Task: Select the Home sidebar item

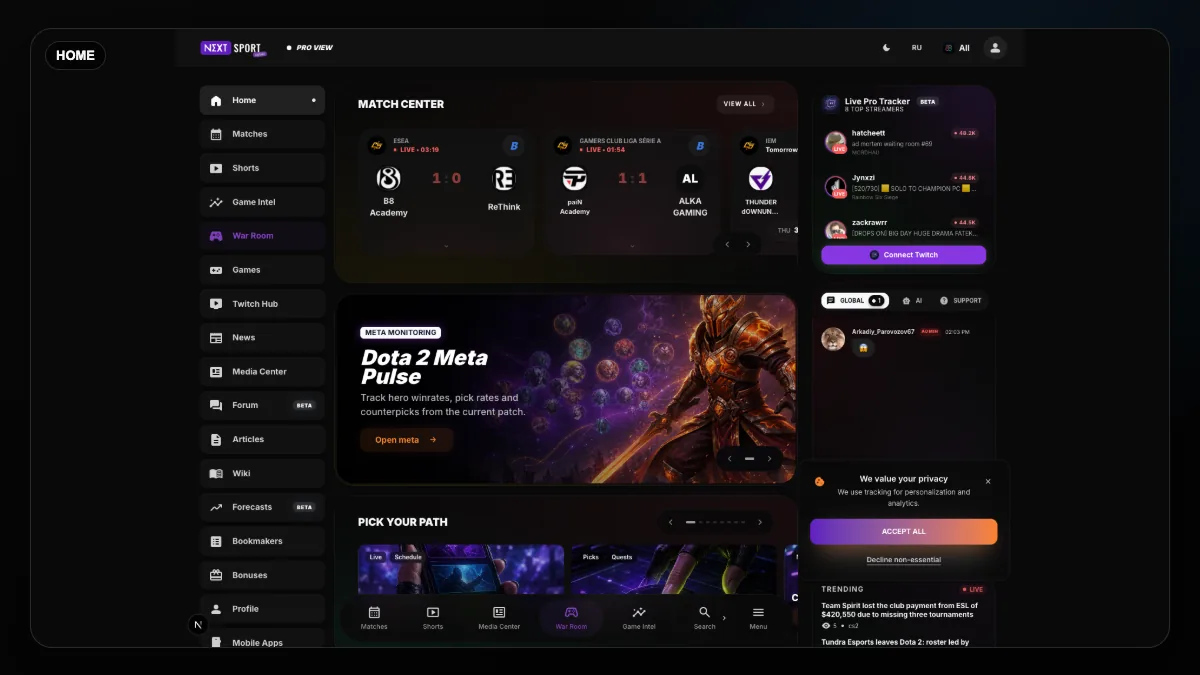Action: click(262, 100)
